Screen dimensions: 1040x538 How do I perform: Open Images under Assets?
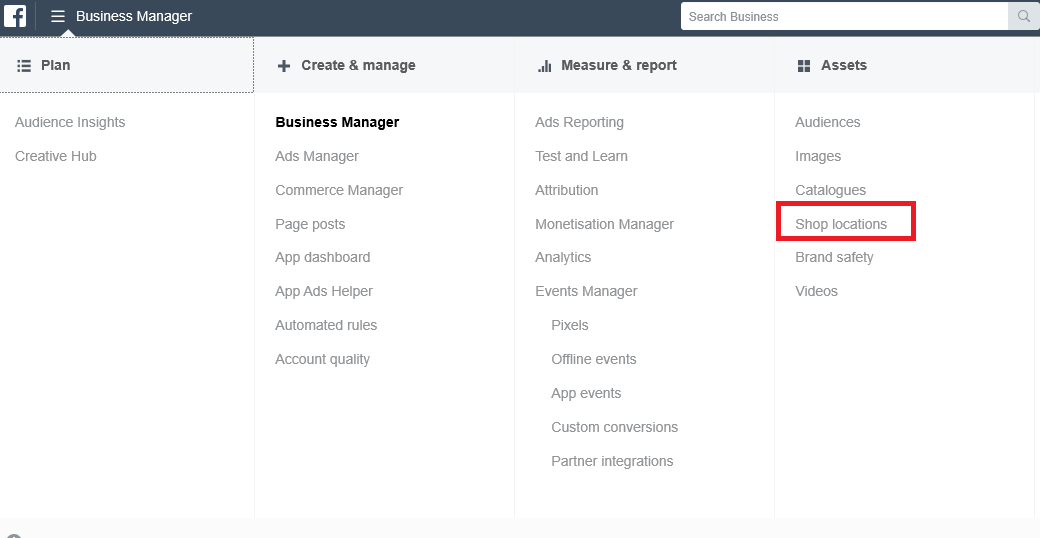pyautogui.click(x=818, y=157)
